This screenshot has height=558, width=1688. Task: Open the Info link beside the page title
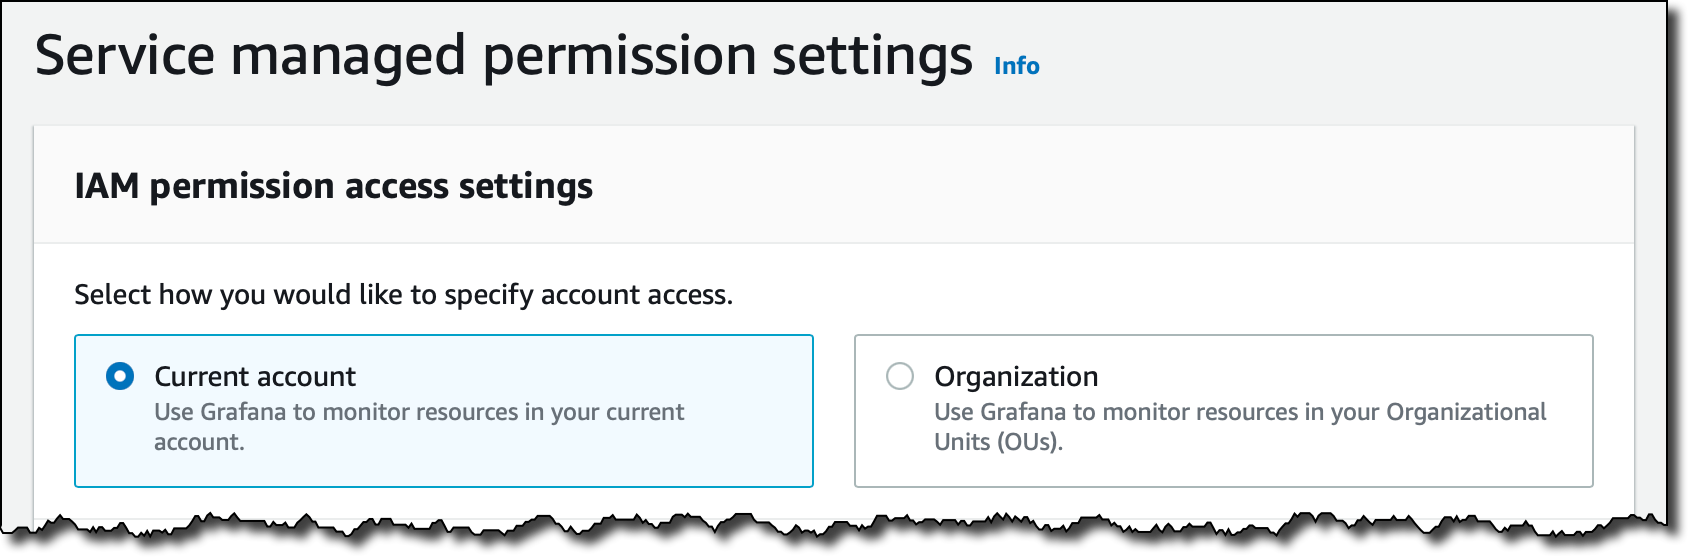pos(1016,66)
